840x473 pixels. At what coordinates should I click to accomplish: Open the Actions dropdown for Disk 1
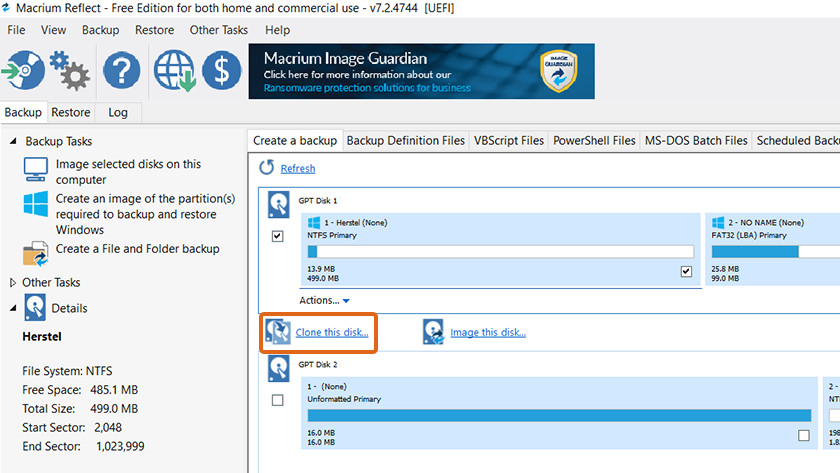(325, 301)
